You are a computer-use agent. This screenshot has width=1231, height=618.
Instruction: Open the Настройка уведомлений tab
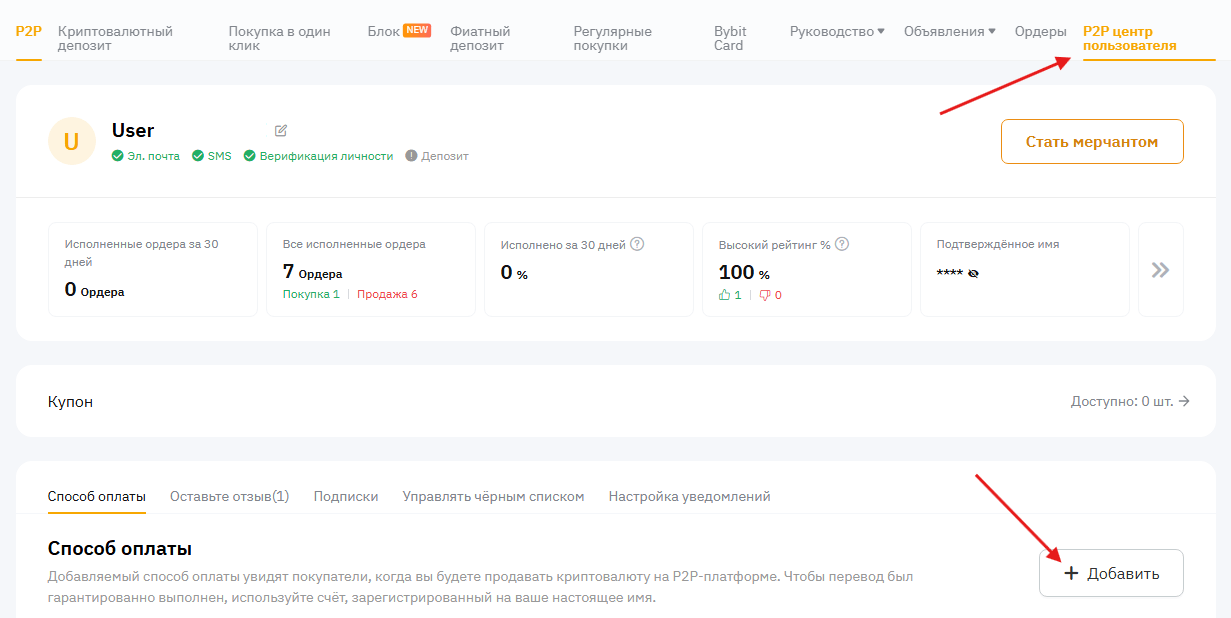coord(689,496)
